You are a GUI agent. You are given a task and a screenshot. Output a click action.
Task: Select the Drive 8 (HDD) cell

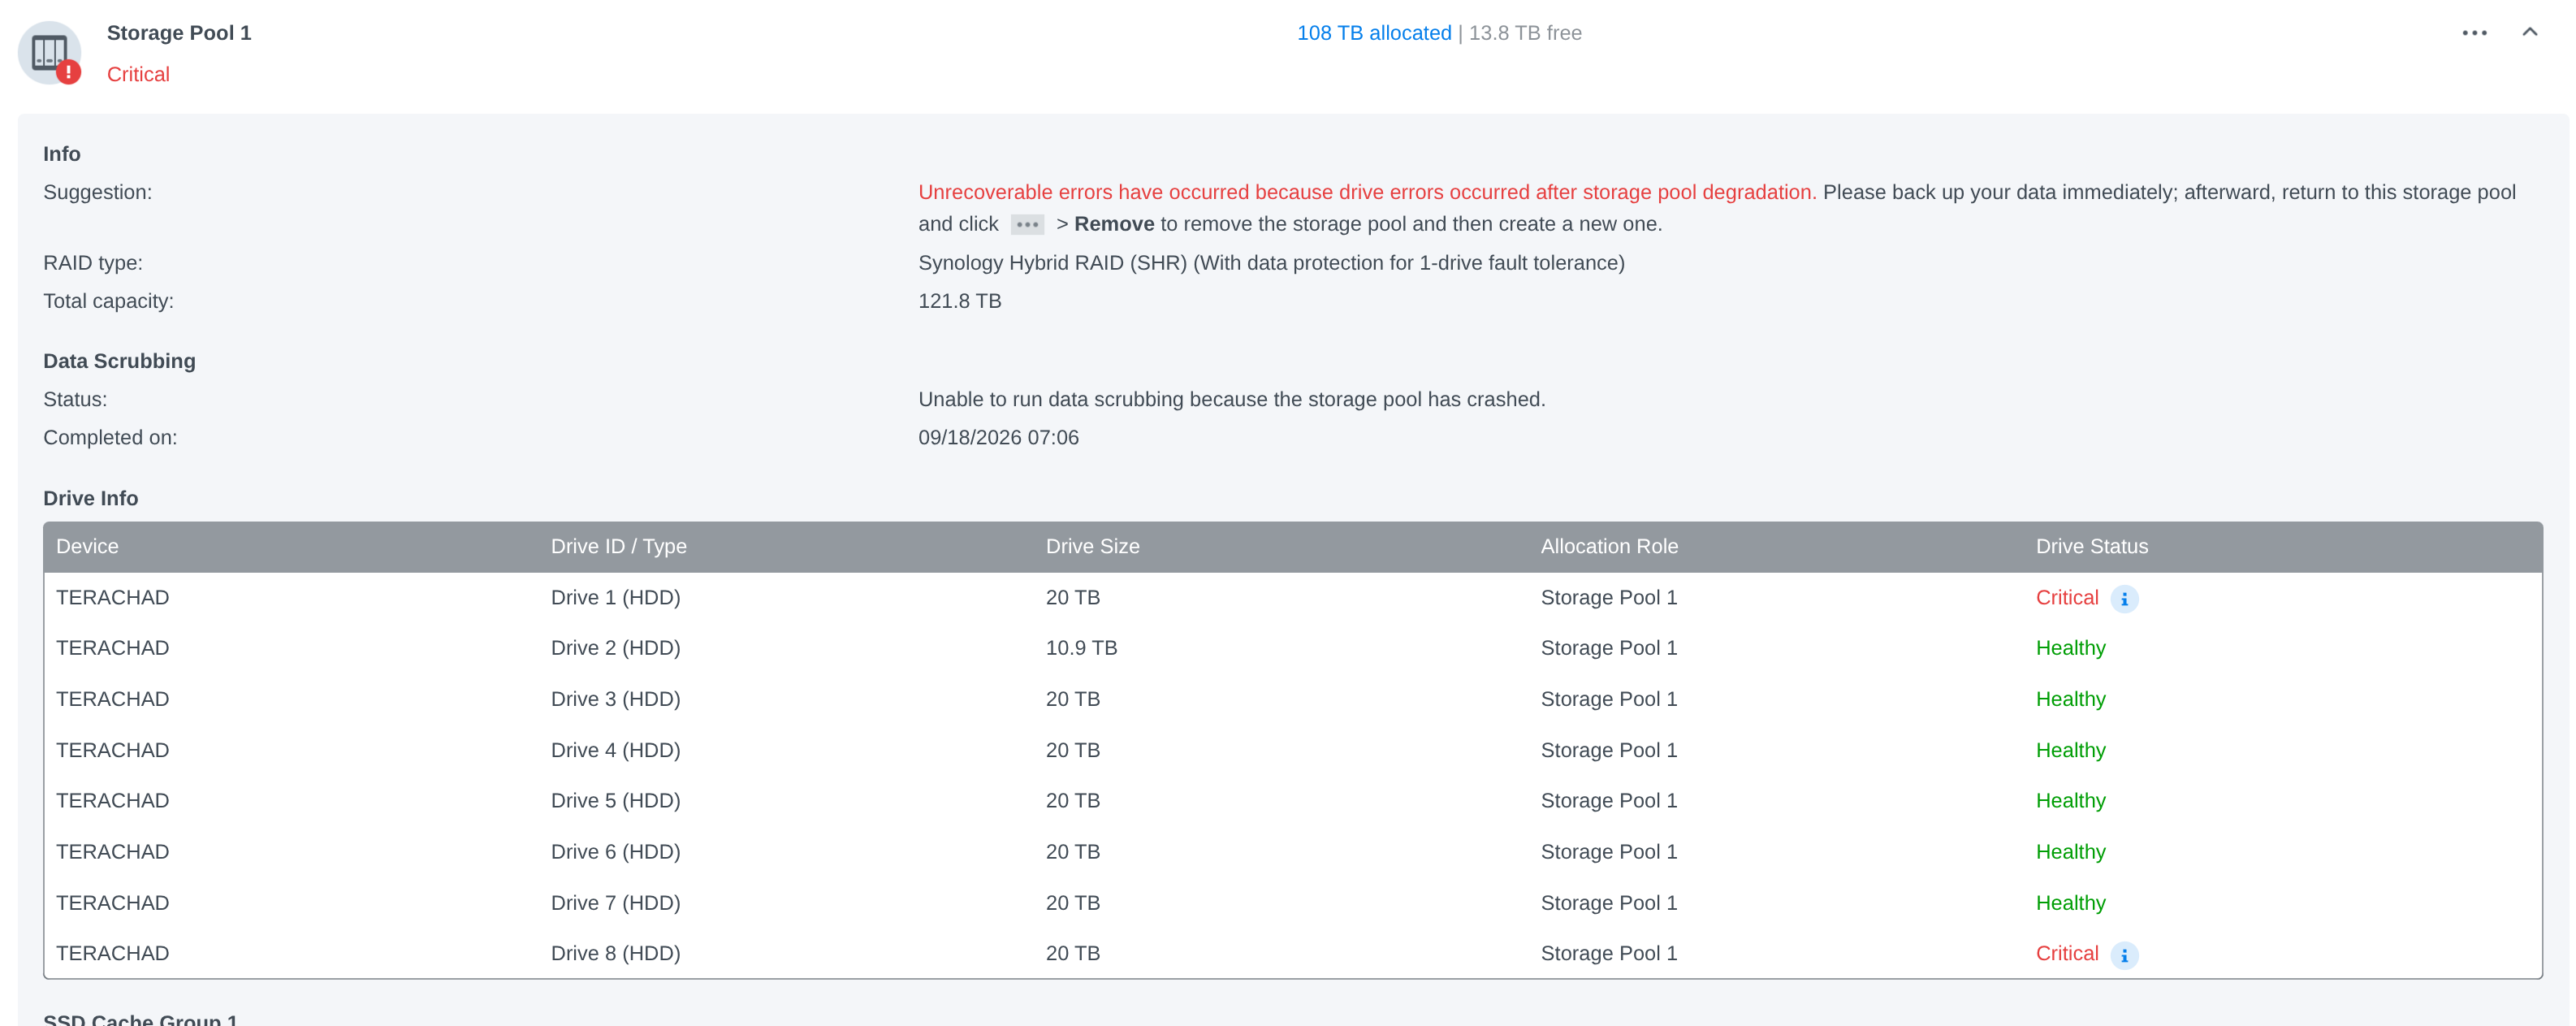[x=615, y=953]
